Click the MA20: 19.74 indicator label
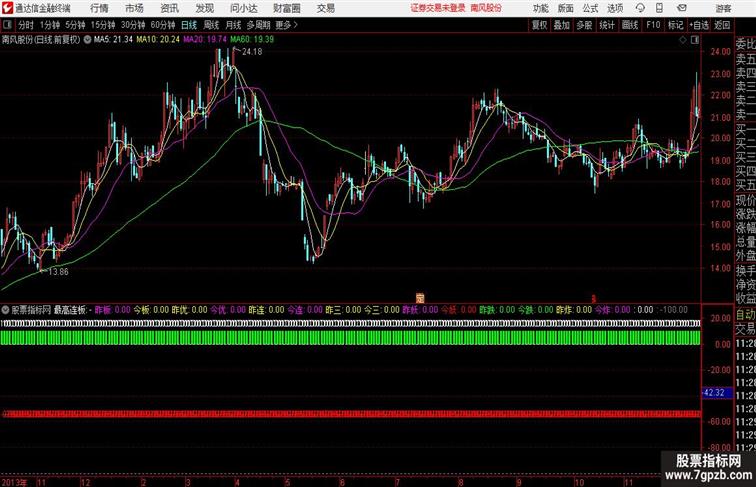This screenshot has width=756, height=487. point(205,40)
